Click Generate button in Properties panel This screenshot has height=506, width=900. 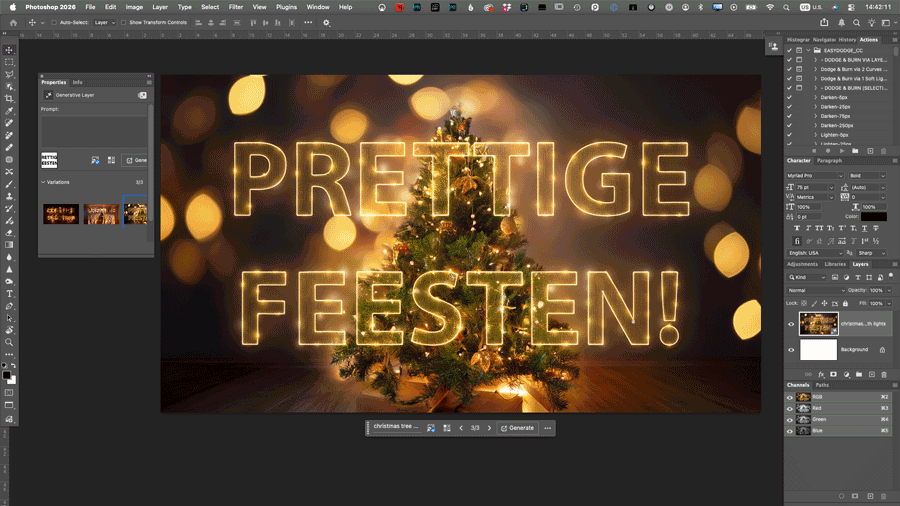tap(135, 160)
